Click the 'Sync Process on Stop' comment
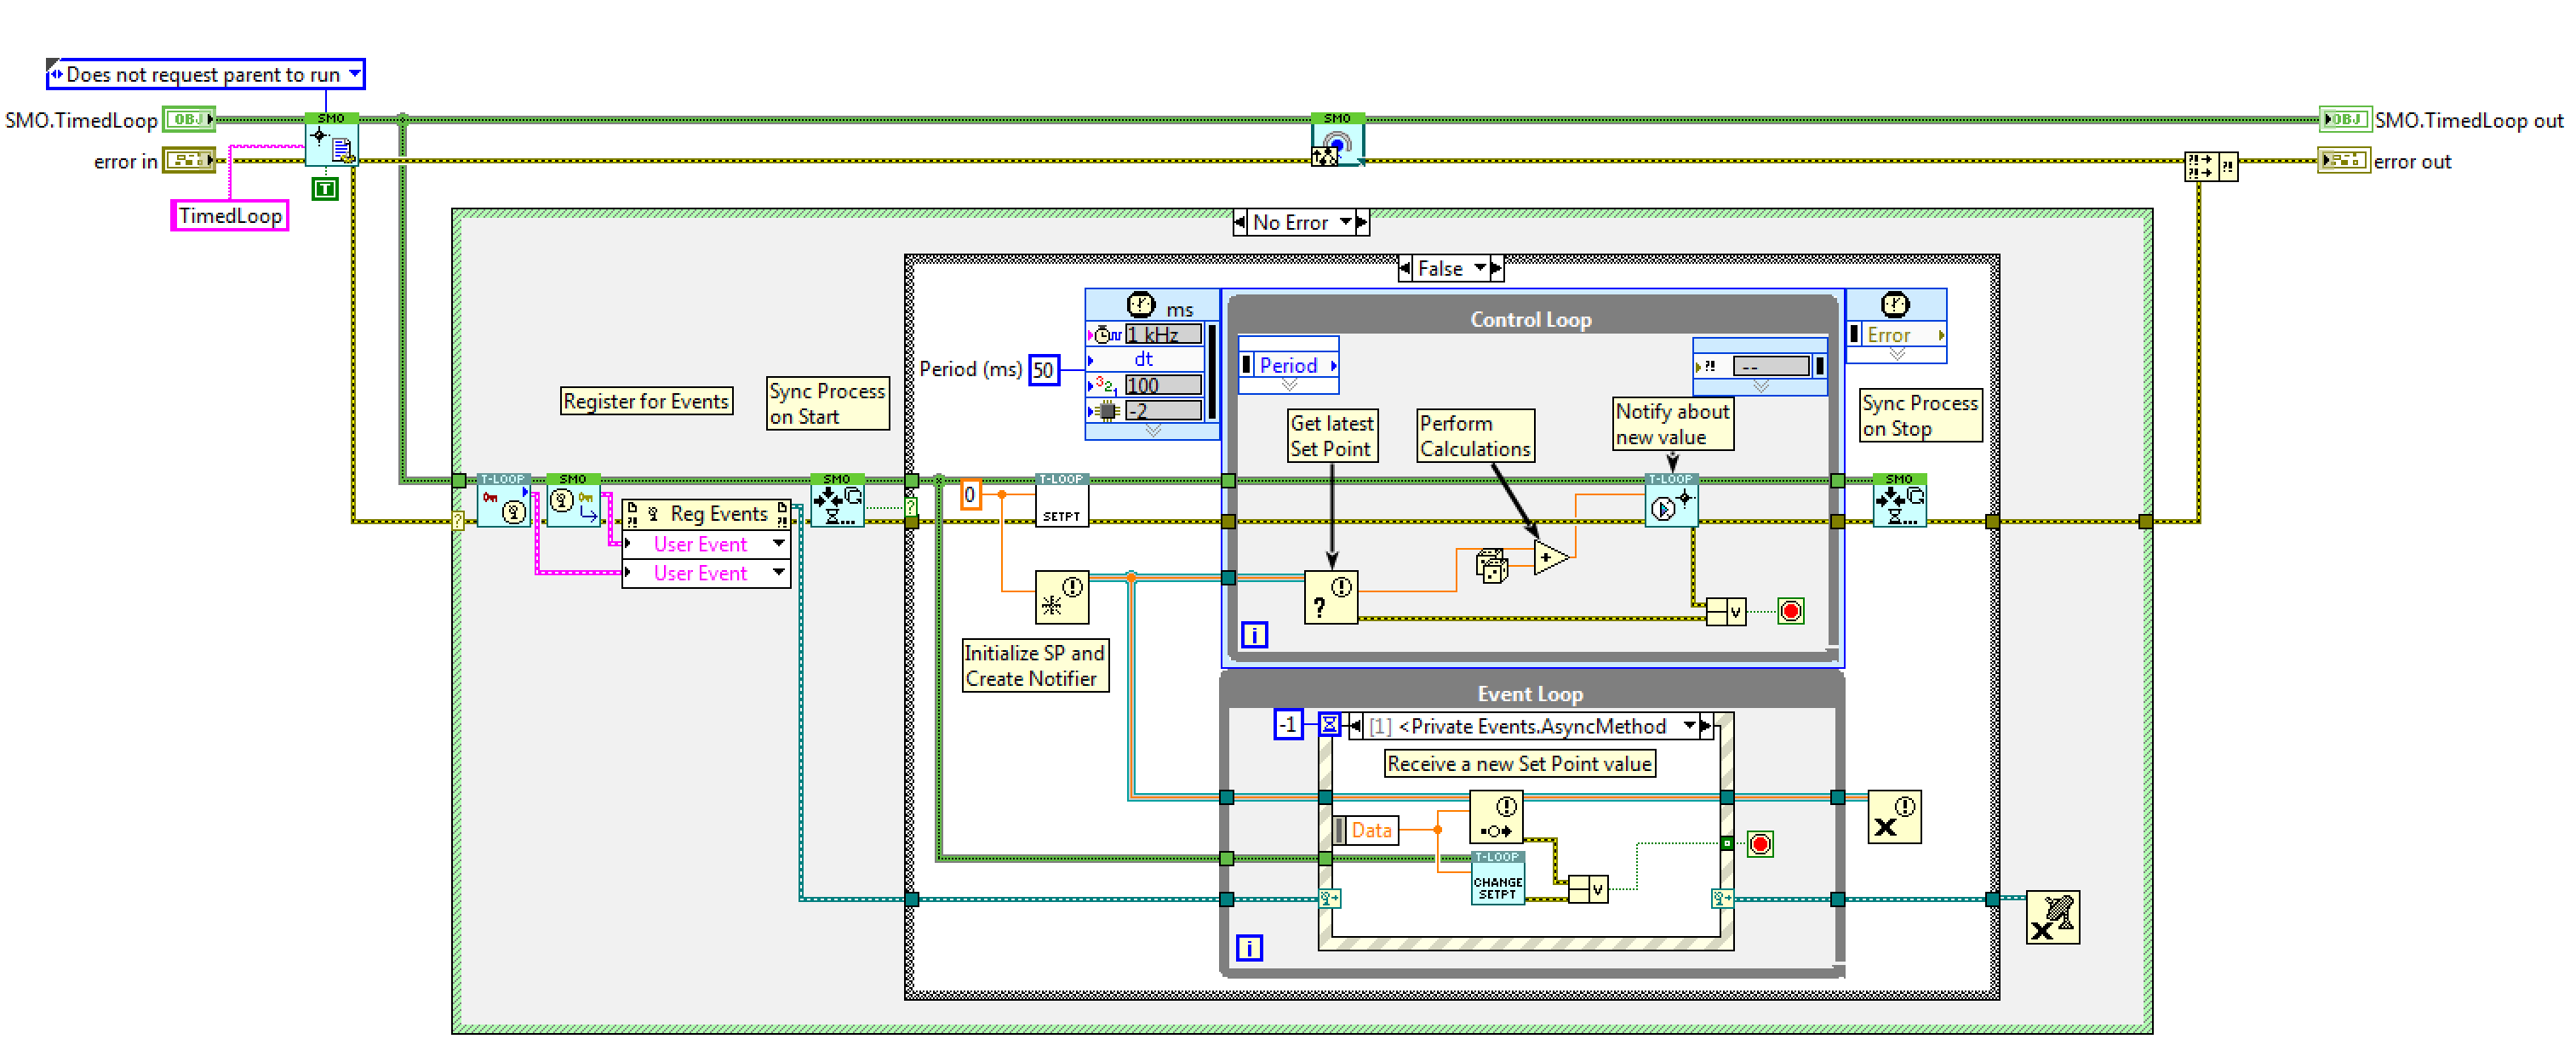 pyautogui.click(x=1920, y=415)
